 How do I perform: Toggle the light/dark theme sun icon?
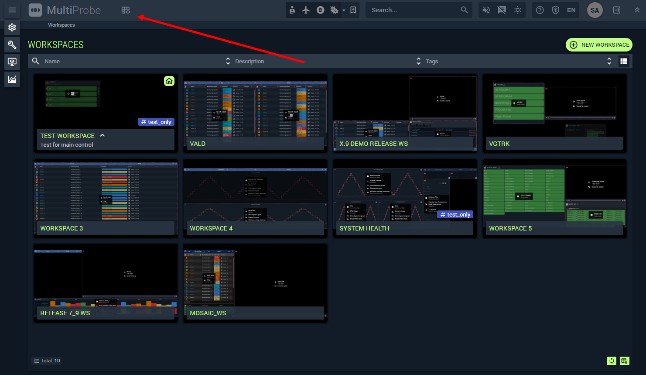[517, 10]
